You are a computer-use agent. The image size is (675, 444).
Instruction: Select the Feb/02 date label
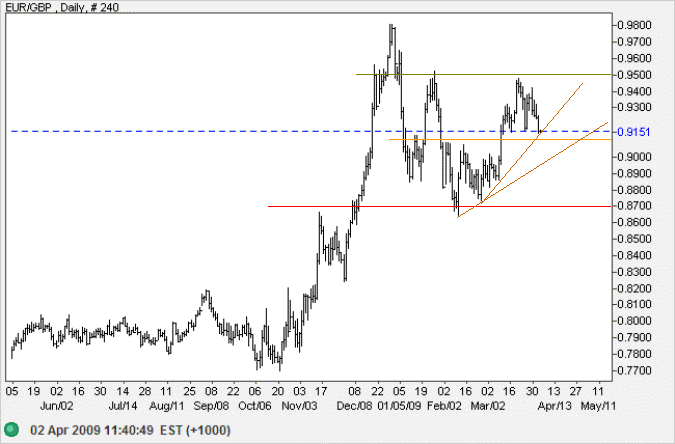(x=444, y=406)
